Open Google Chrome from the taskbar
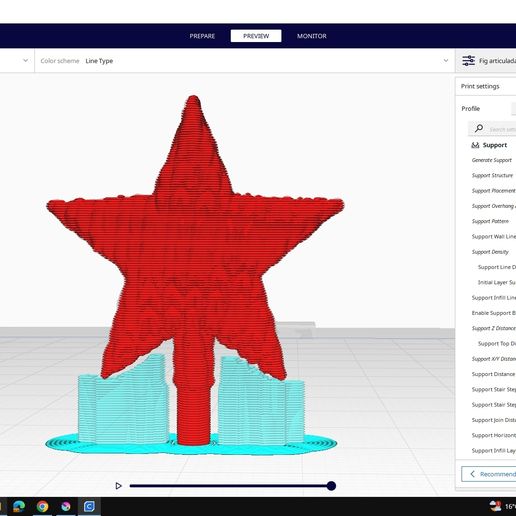Screen dimensions: 516x516 pyautogui.click(x=42, y=506)
